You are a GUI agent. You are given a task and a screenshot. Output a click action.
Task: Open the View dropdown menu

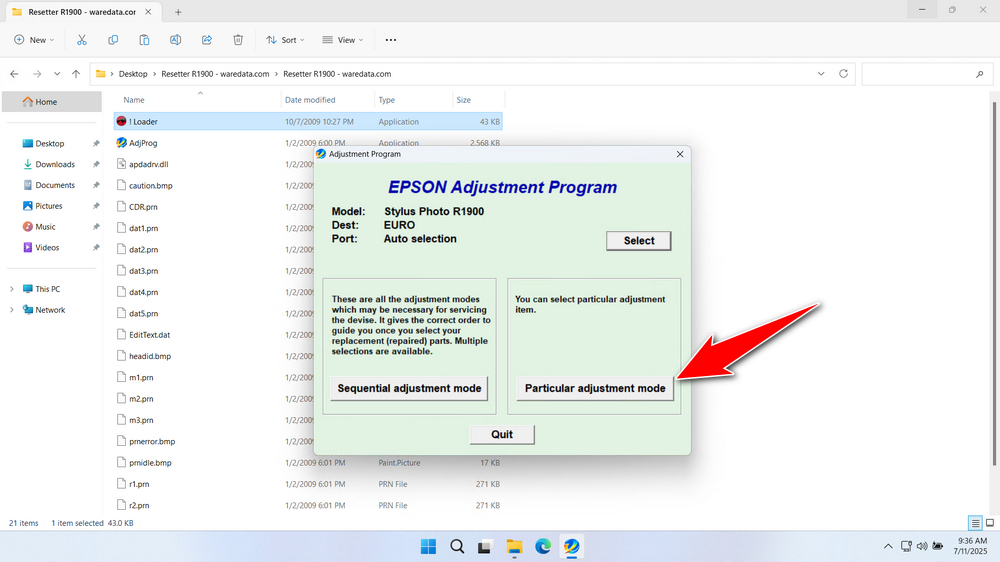(343, 40)
